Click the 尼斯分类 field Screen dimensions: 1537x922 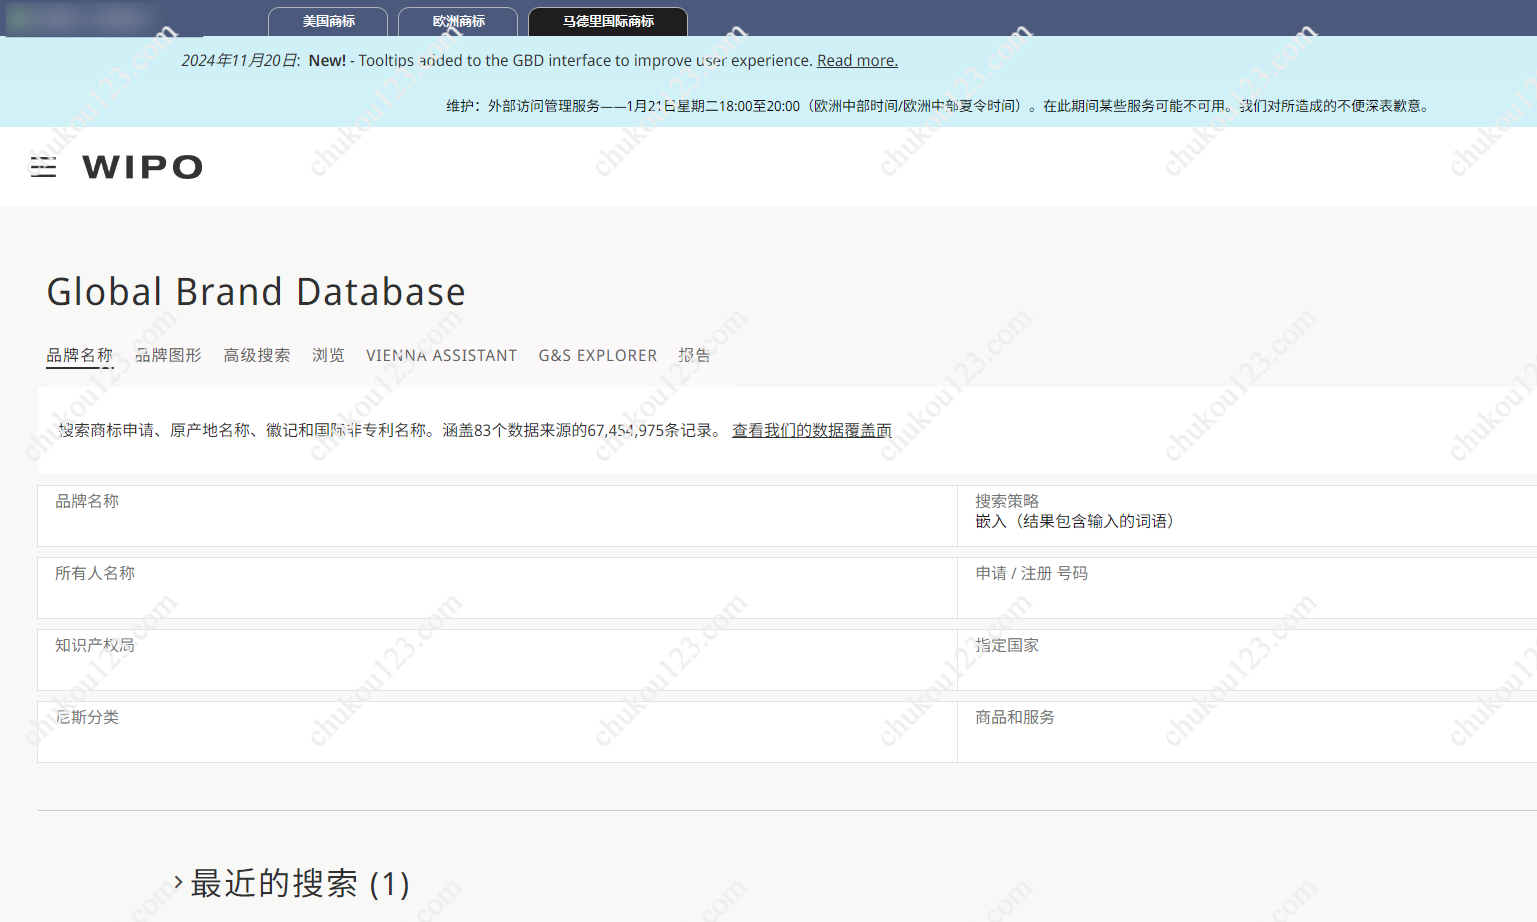click(497, 732)
